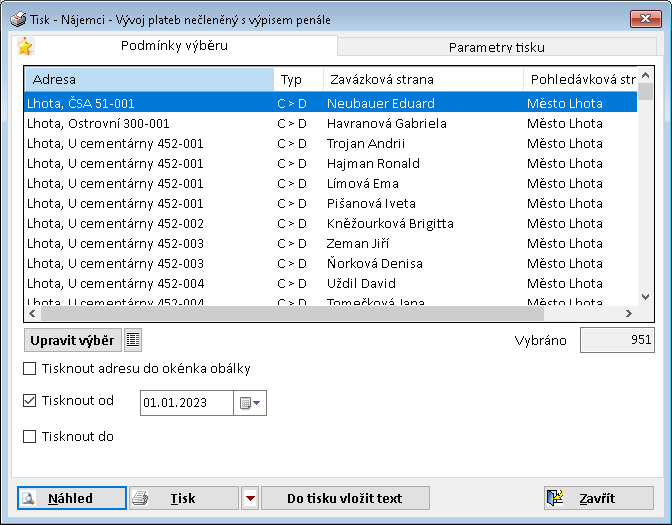Click Do tisku vložit text button
This screenshot has width=672, height=525.
(x=345, y=498)
